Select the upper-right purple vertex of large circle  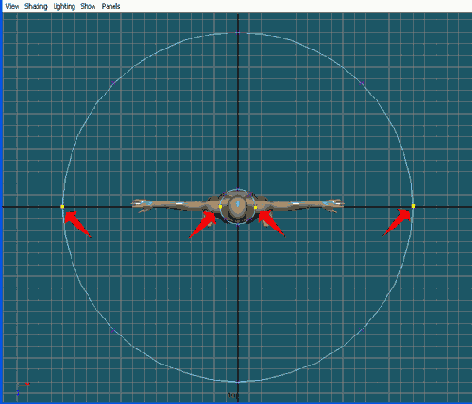362,83
